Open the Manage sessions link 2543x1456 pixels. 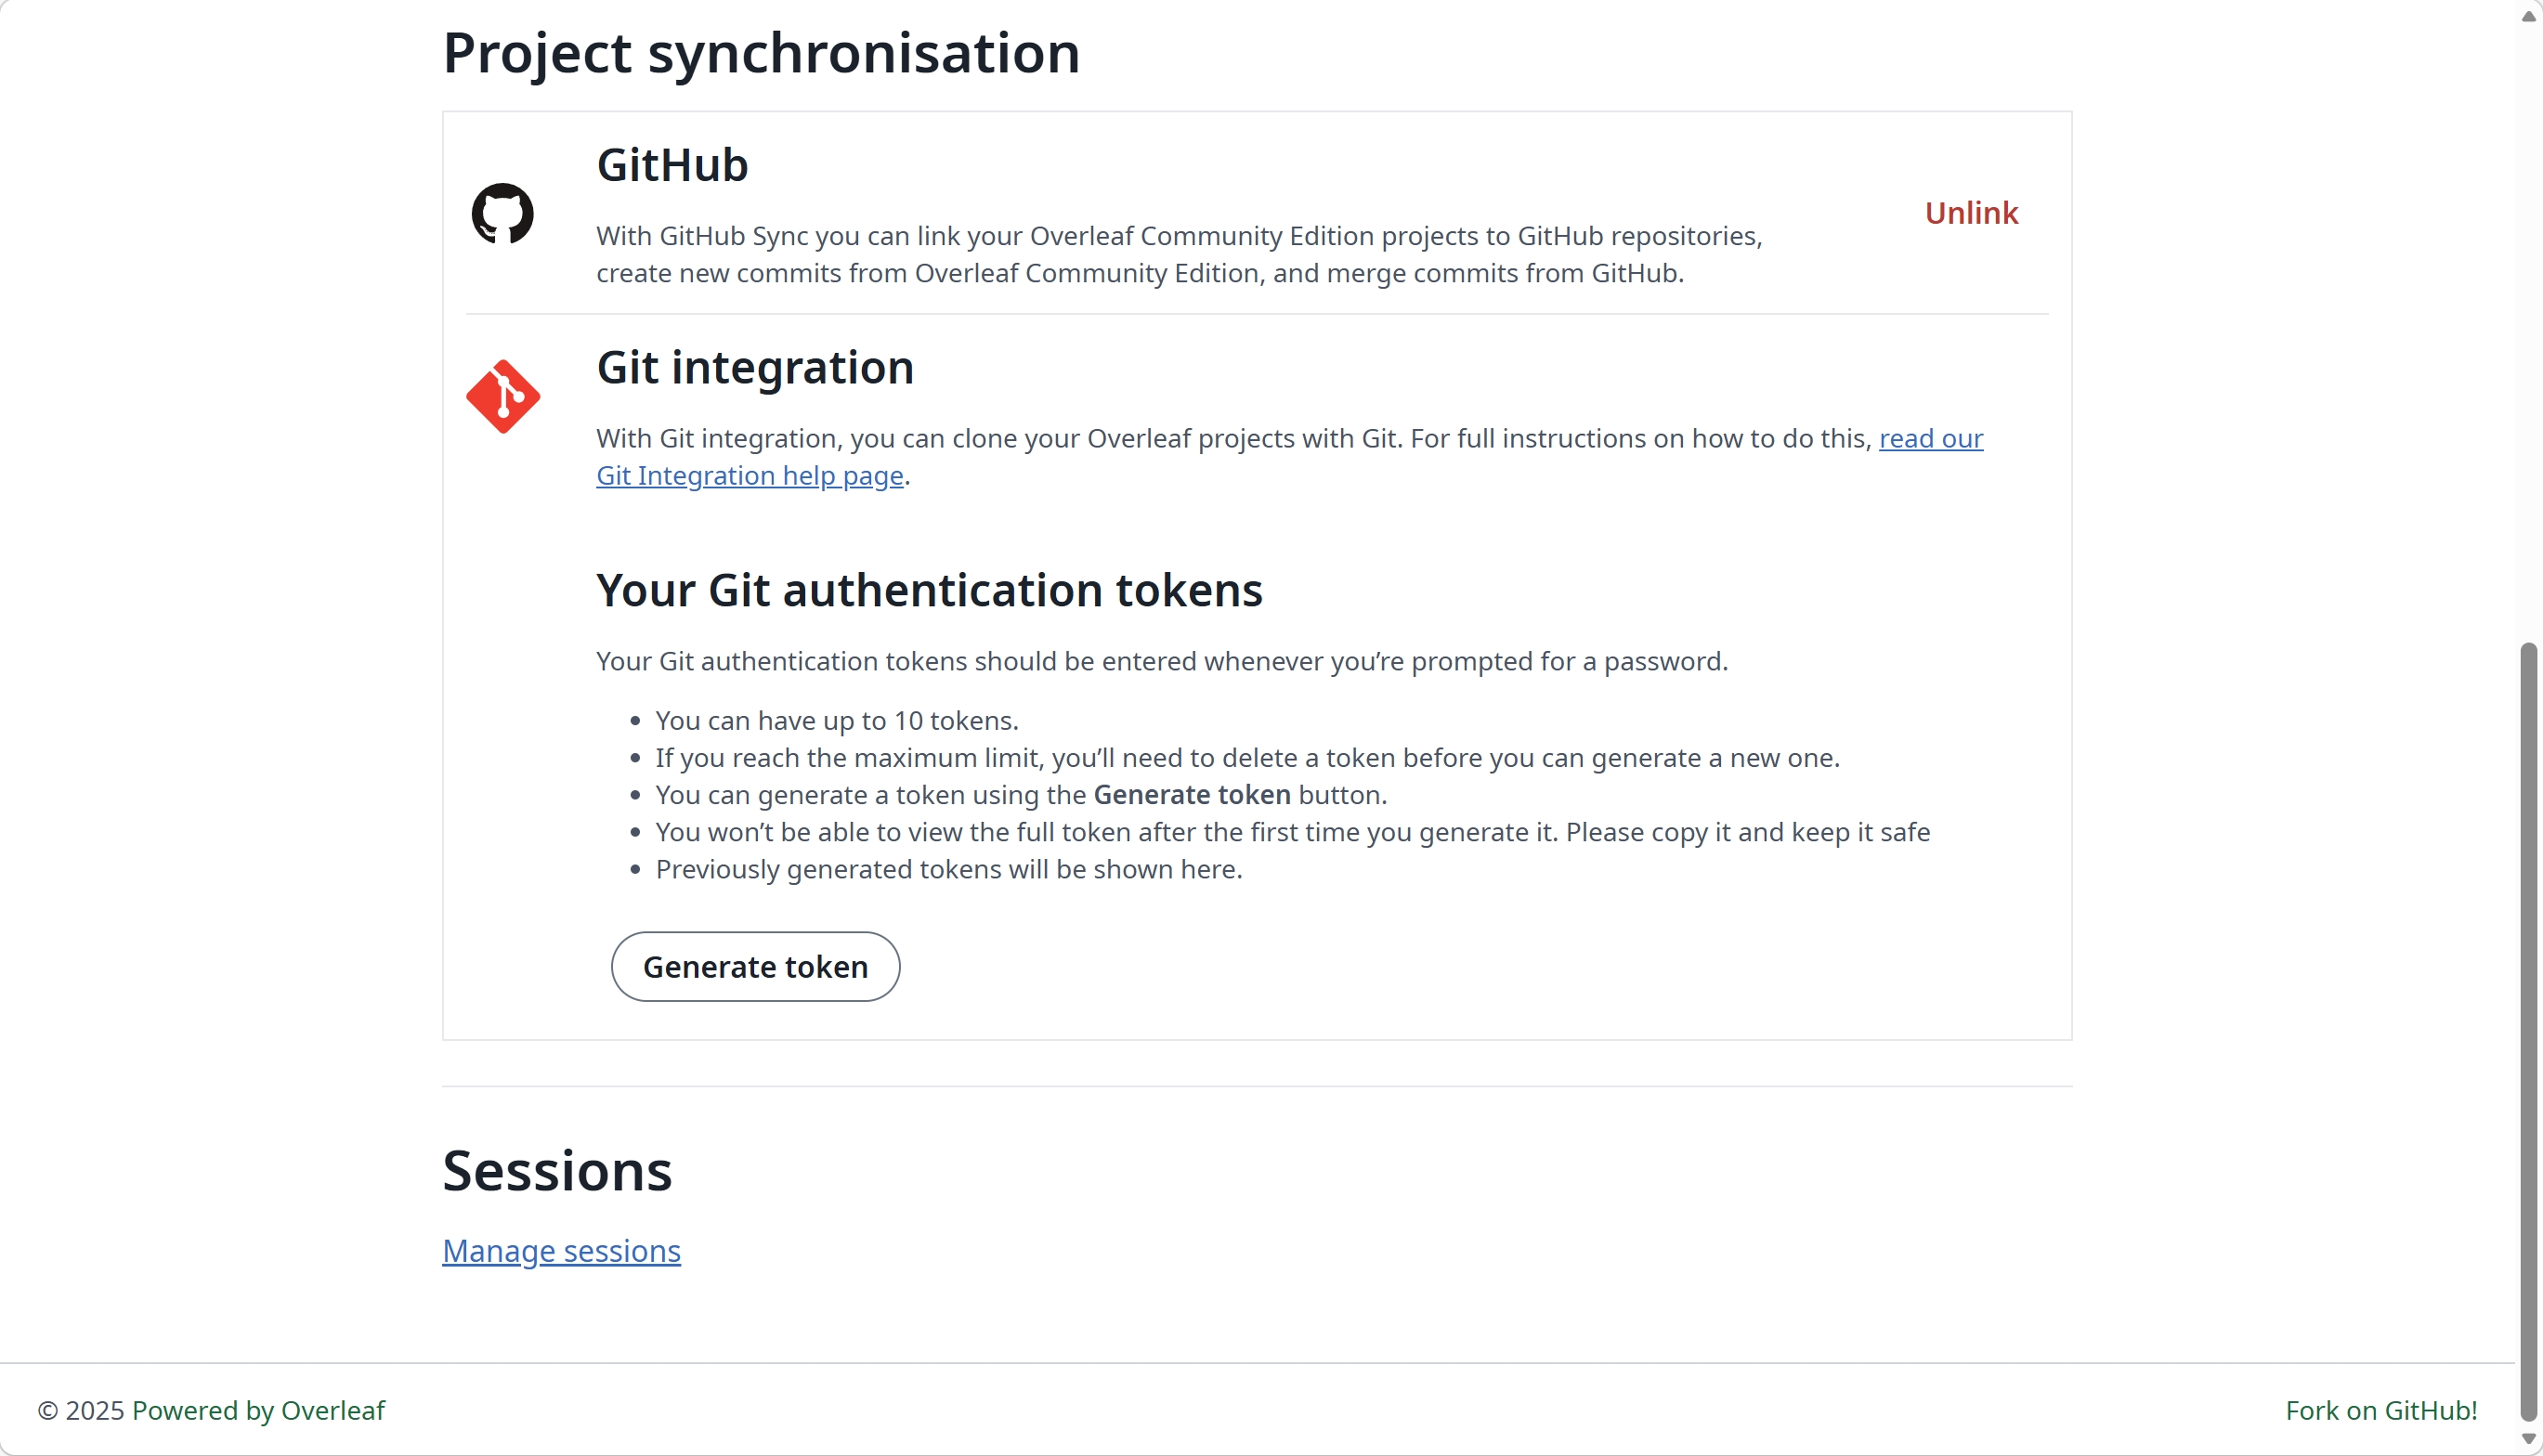(561, 1251)
